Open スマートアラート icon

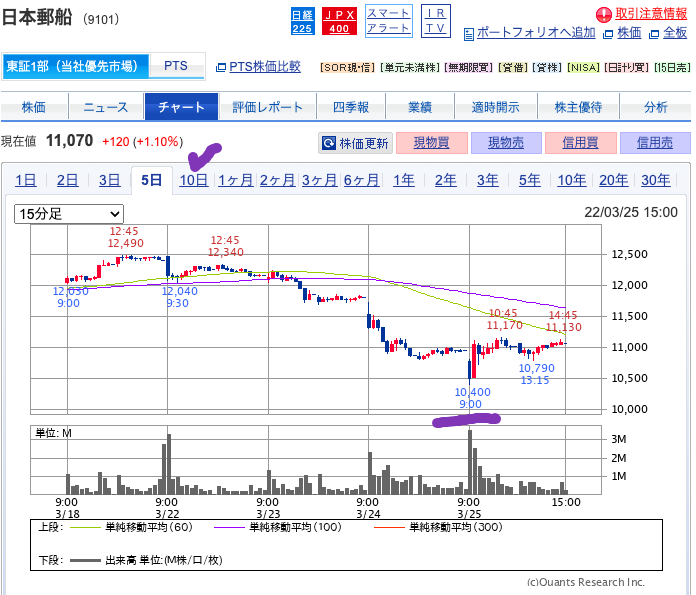click(x=389, y=21)
